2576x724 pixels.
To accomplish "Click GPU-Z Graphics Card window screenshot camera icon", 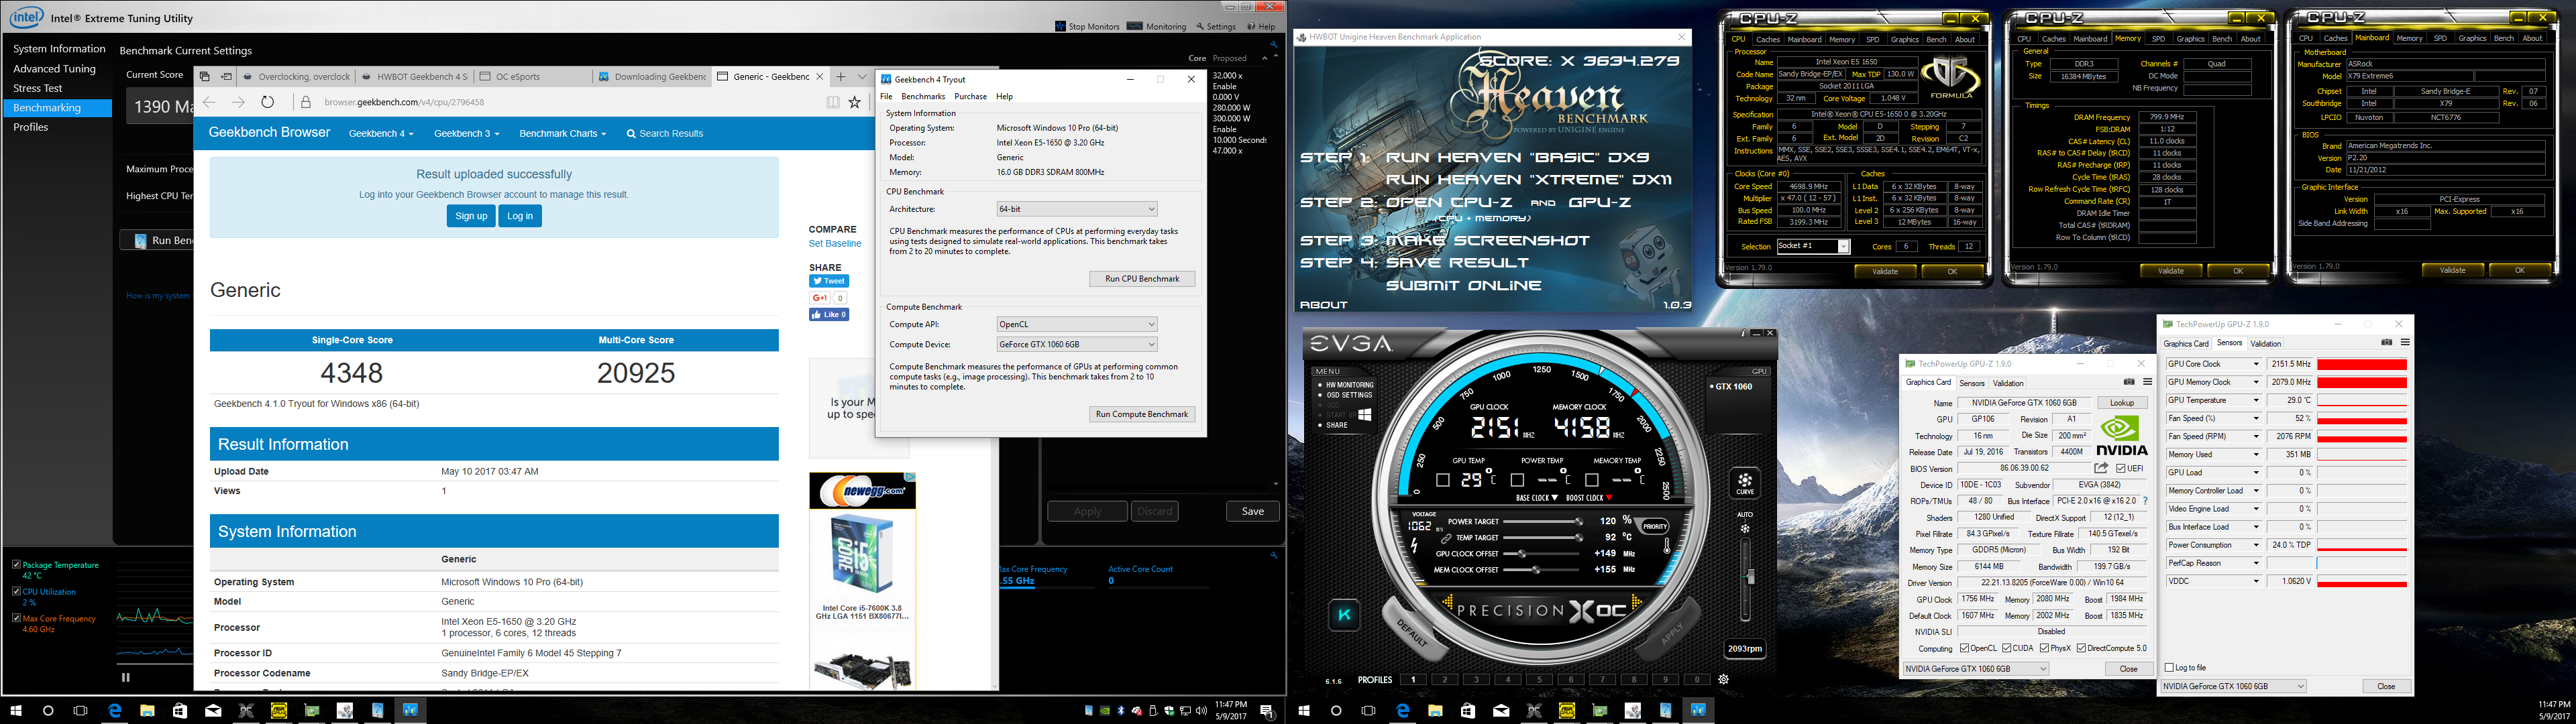I will click(x=2129, y=382).
